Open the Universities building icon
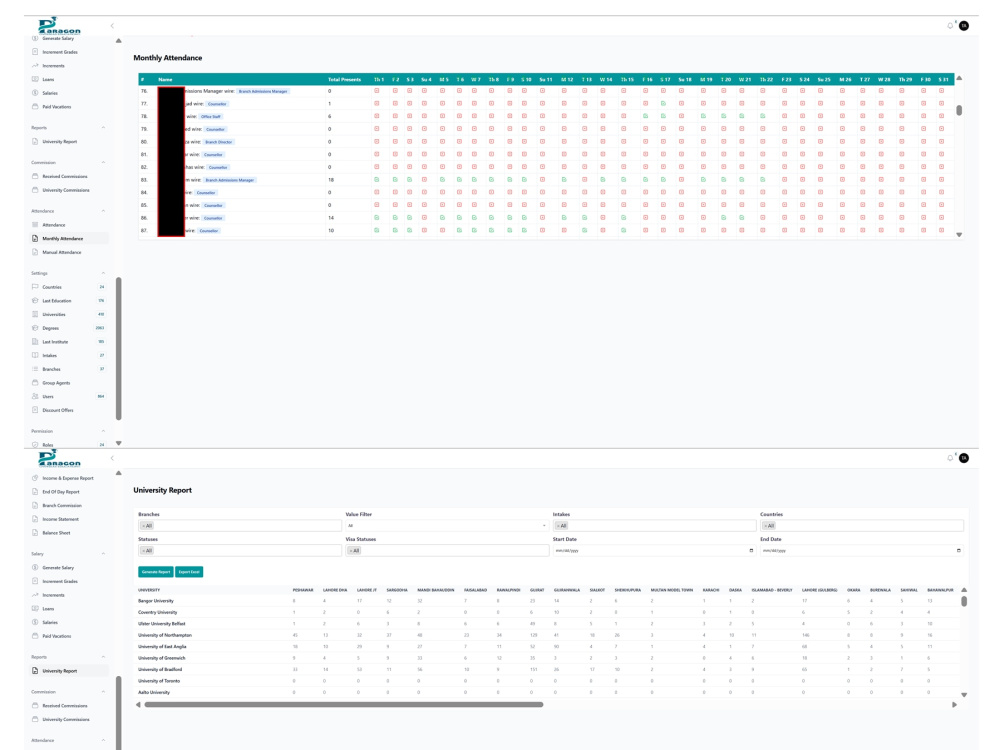The height and width of the screenshot is (750, 1000). [x=35, y=314]
